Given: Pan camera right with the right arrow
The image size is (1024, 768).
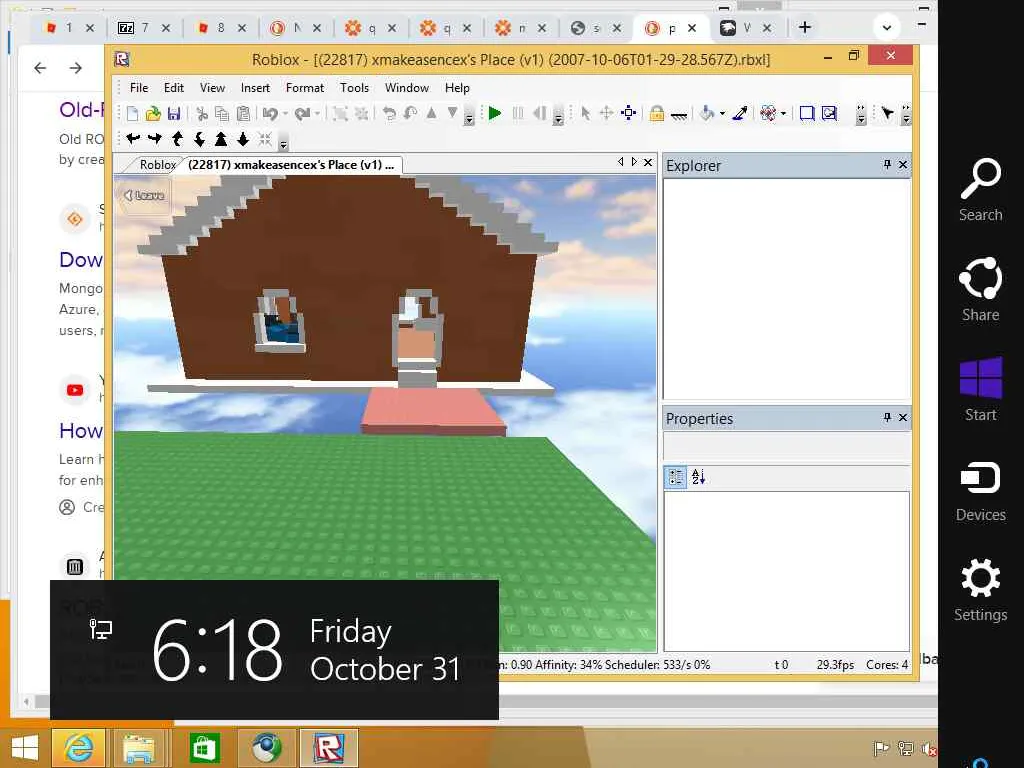Looking at the screenshot, I should pyautogui.click(x=155, y=138).
